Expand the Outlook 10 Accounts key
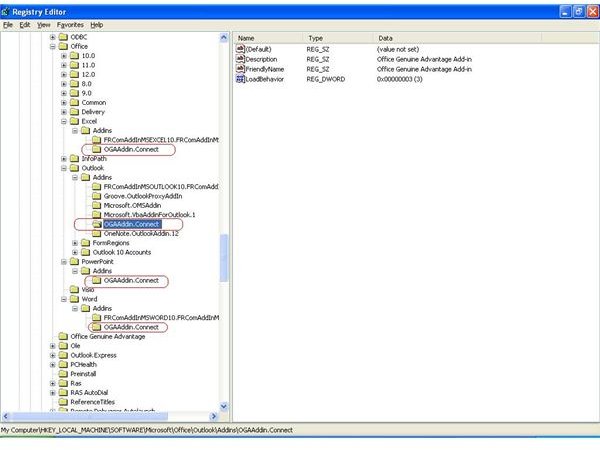600x450 pixels. tap(75, 253)
